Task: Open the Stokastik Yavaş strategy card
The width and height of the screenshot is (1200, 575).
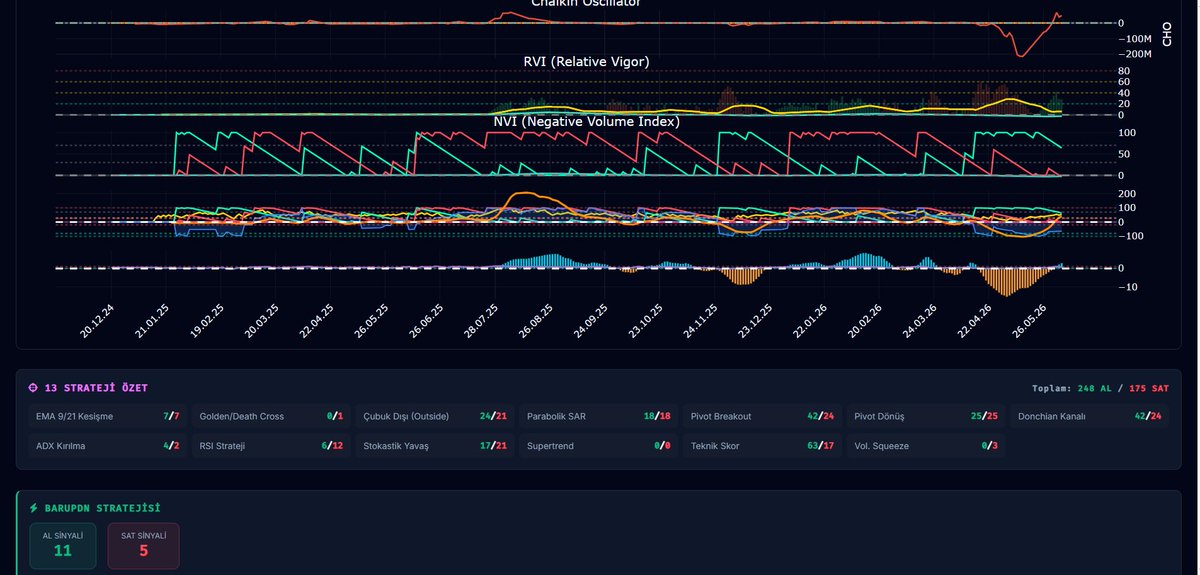Action: pyautogui.click(x=435, y=446)
